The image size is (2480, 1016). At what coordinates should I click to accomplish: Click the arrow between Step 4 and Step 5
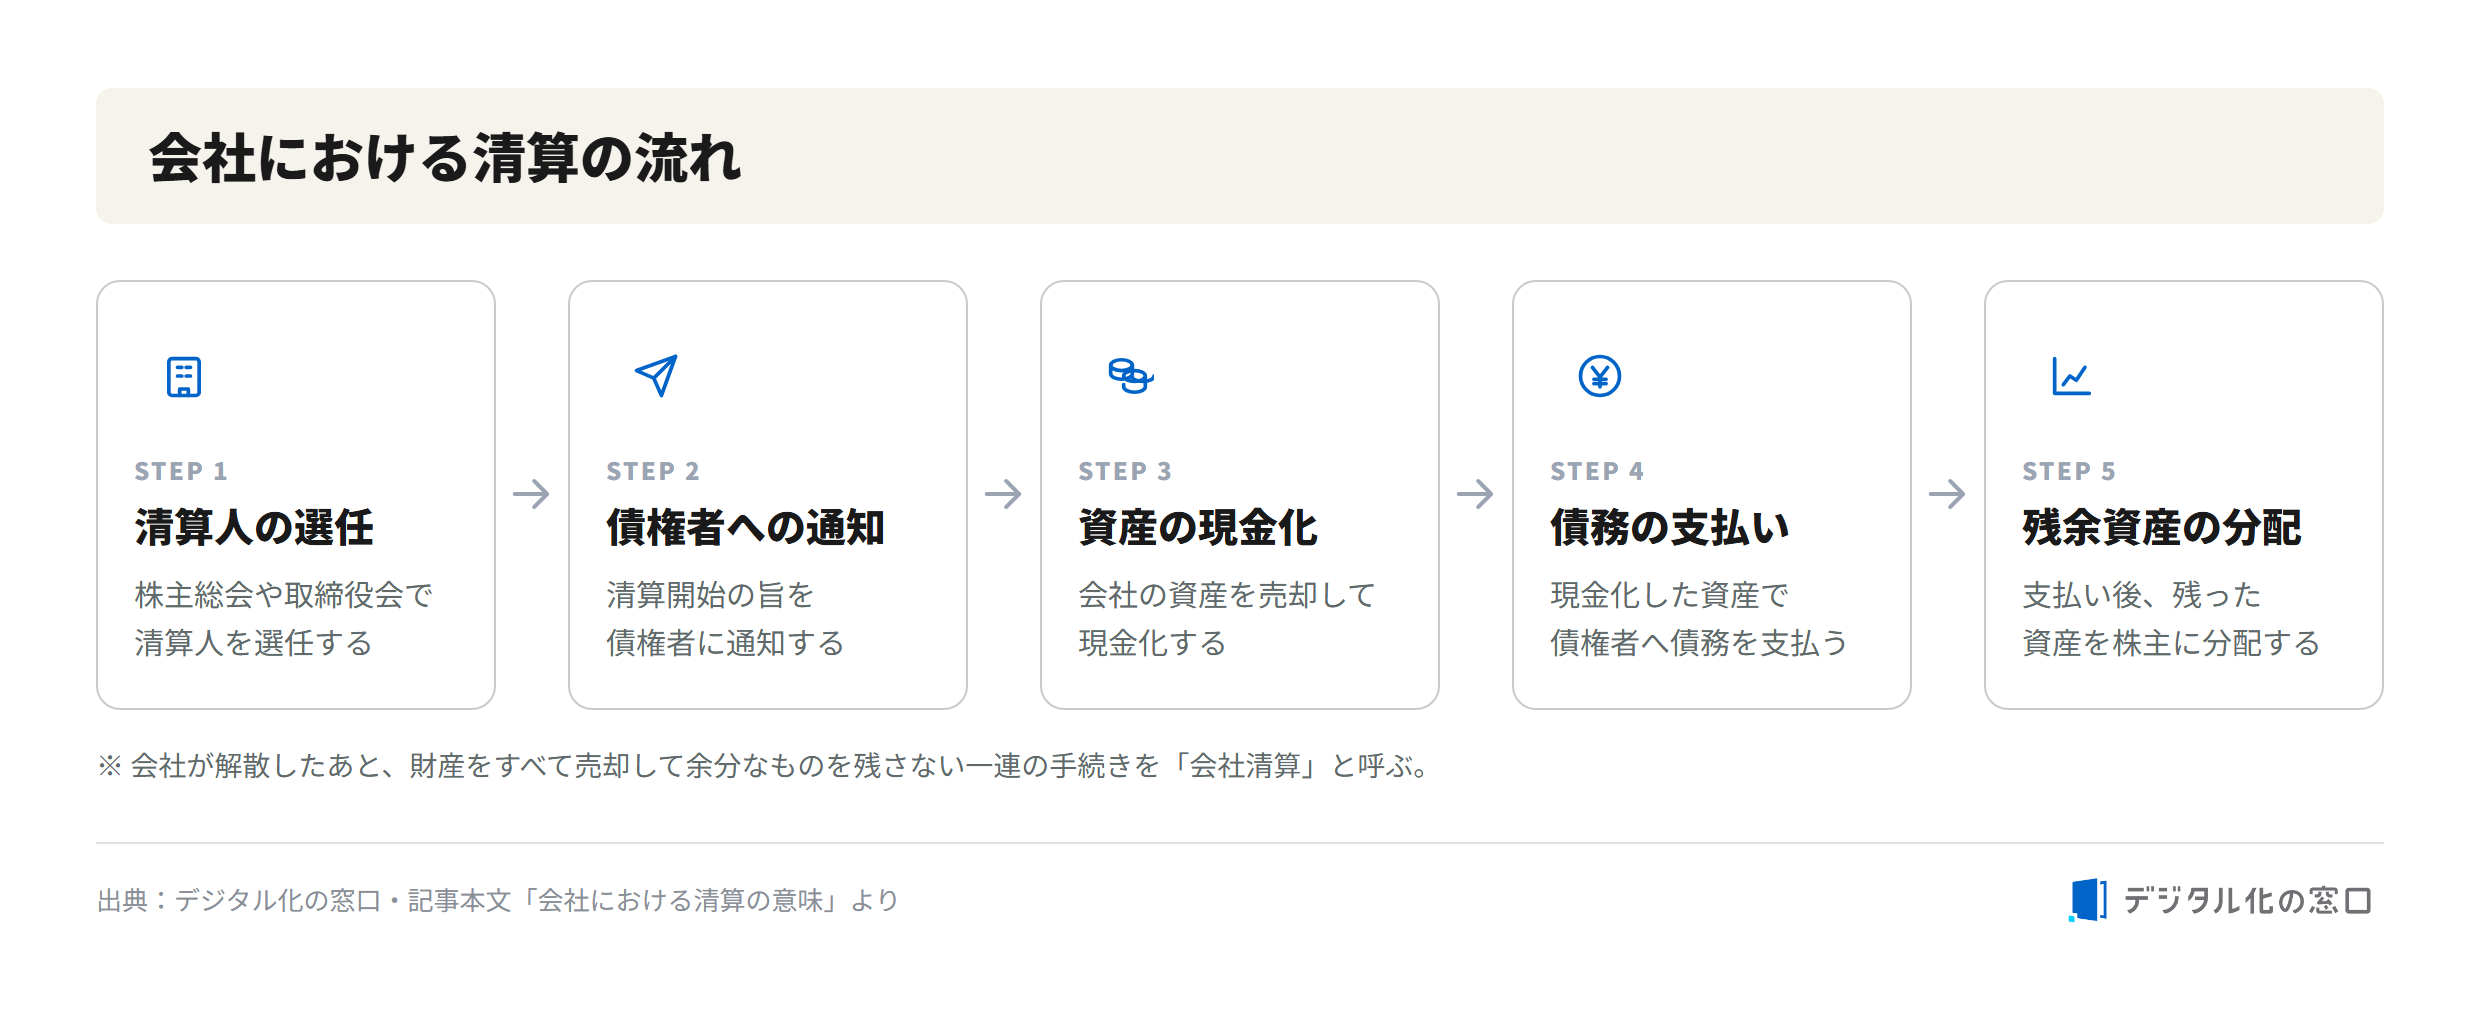tap(1947, 494)
